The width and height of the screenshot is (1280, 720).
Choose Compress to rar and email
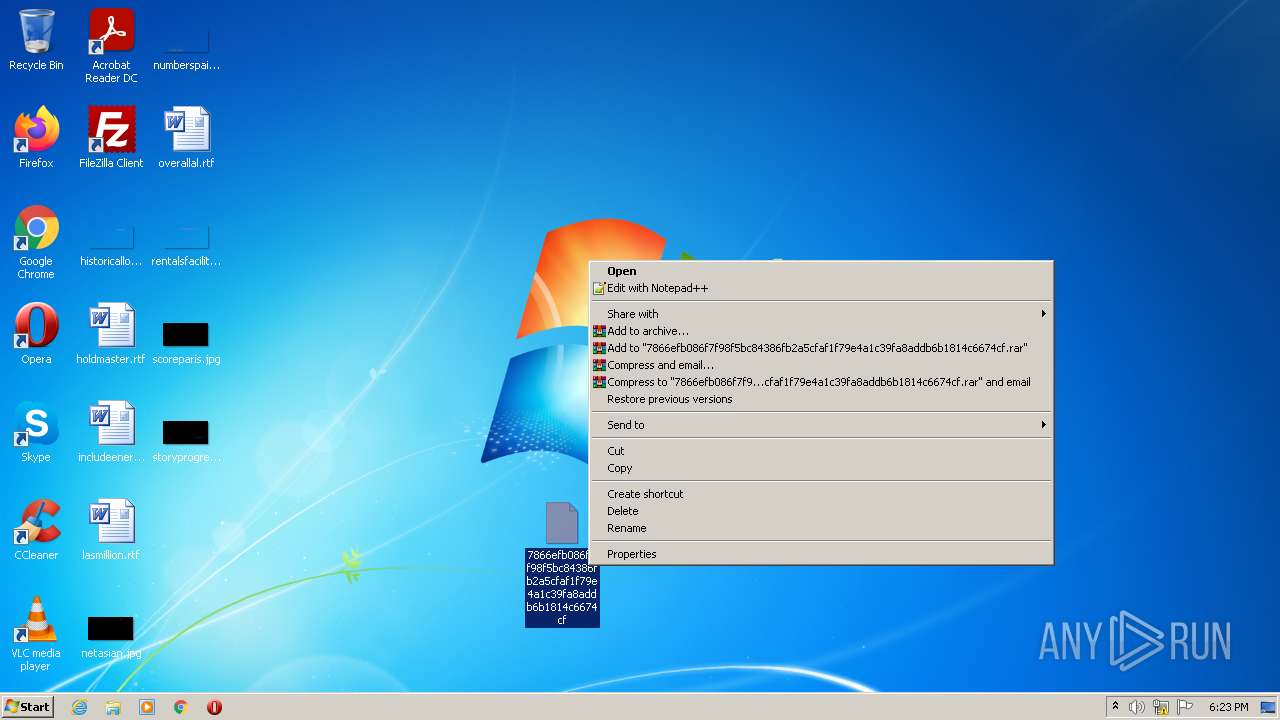821,382
